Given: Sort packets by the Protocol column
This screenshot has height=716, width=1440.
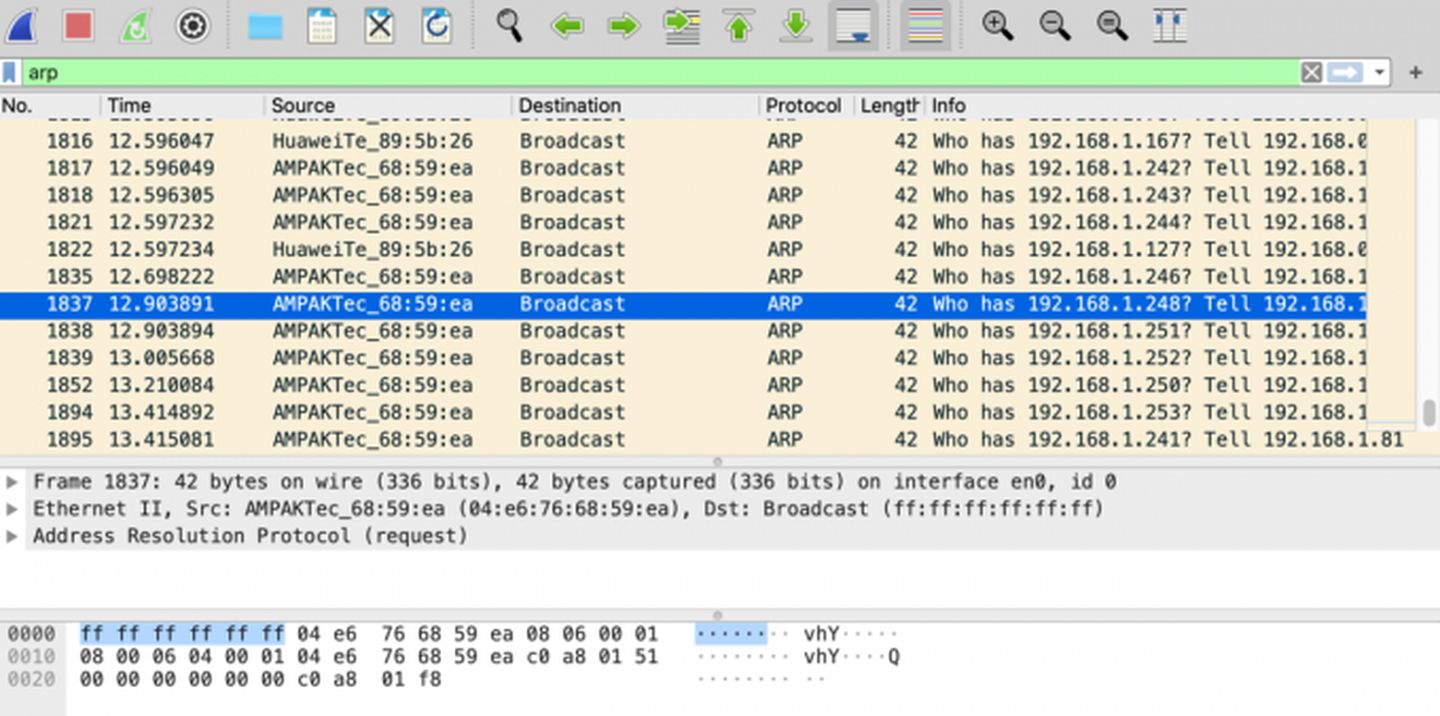Looking at the screenshot, I should click(x=807, y=105).
